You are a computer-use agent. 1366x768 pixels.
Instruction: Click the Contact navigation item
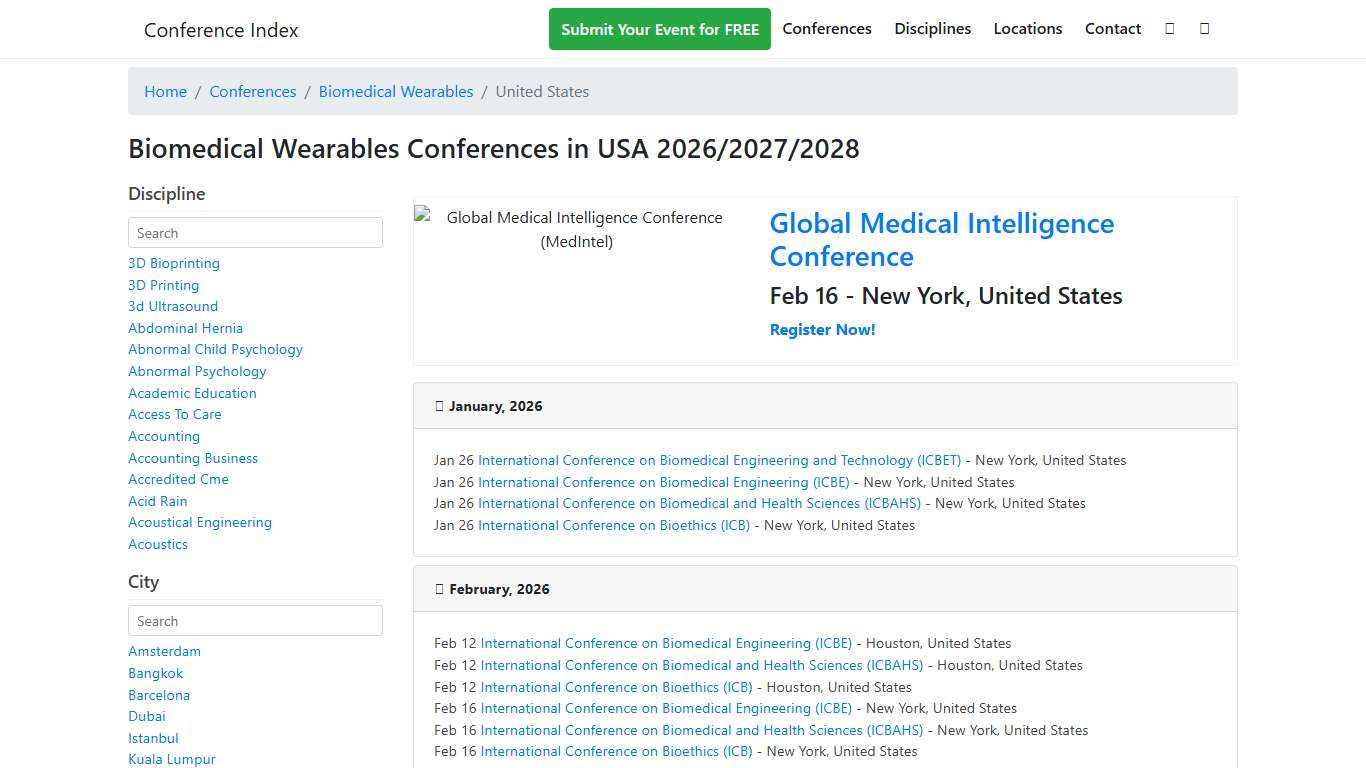(1113, 29)
